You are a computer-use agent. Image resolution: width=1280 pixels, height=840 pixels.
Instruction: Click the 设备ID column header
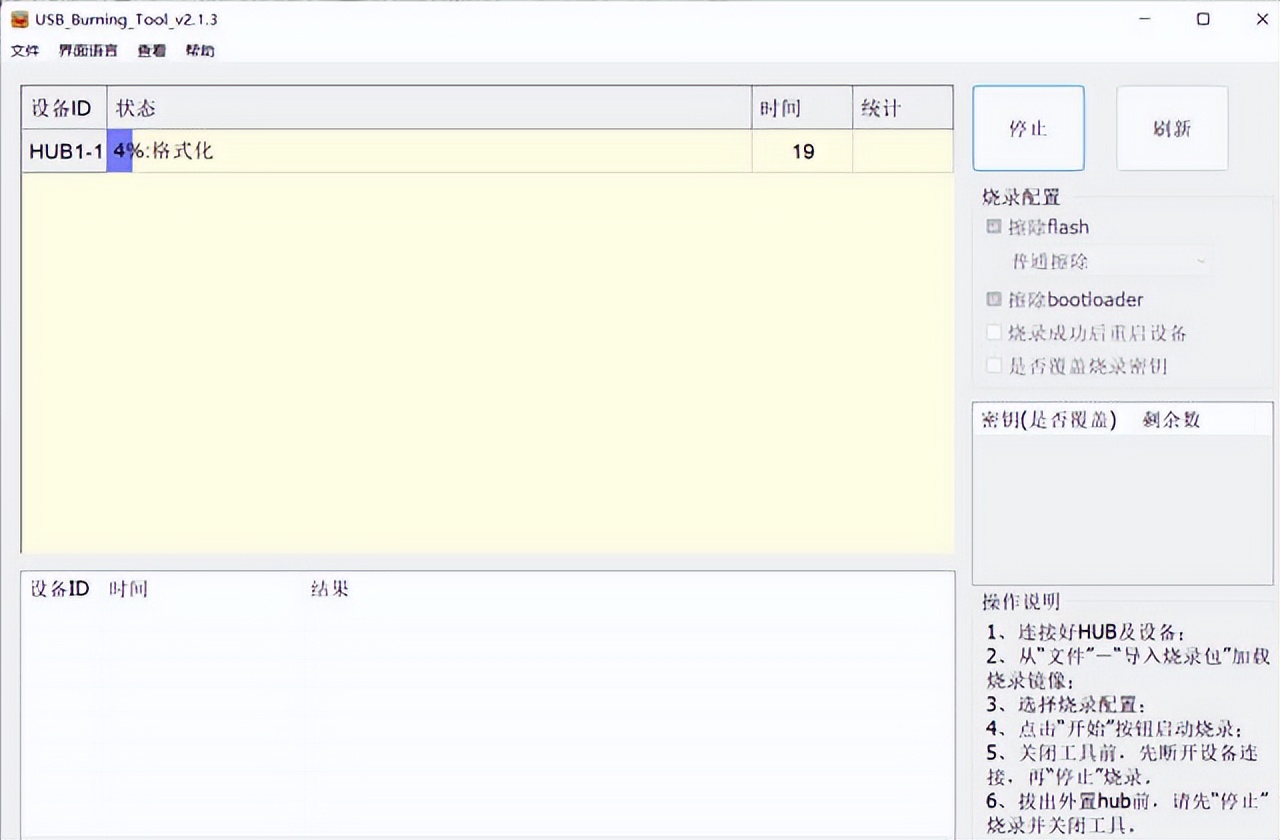[62, 107]
